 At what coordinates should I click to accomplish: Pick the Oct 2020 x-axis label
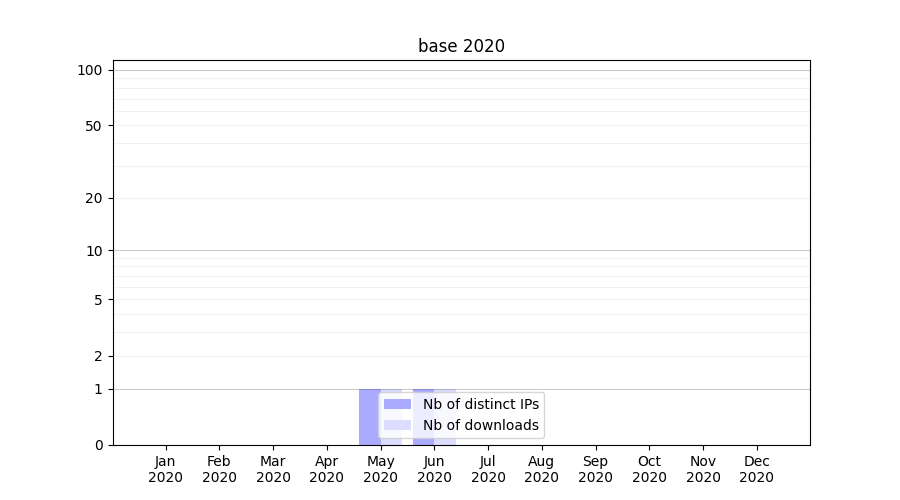click(x=649, y=469)
